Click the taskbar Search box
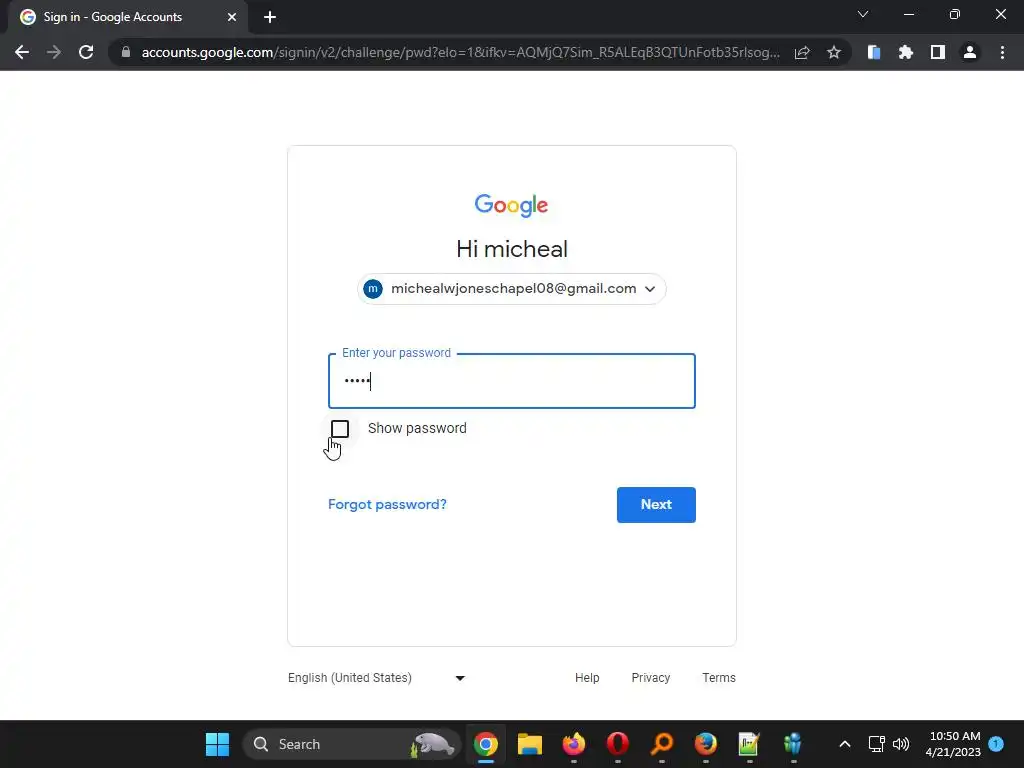 [x=352, y=744]
